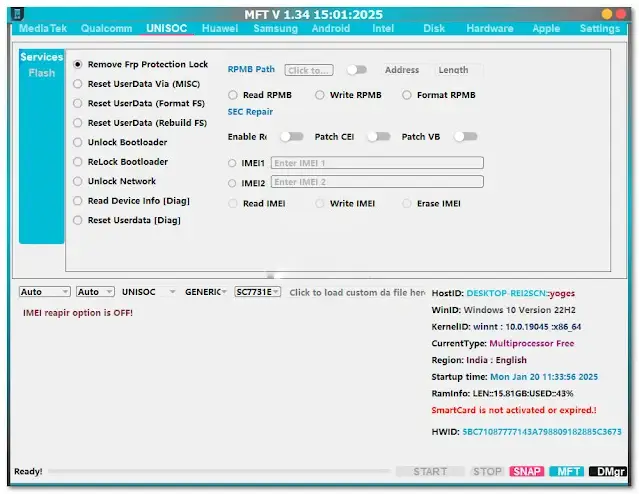
Task: Go to the Samsung tab
Action: (x=275, y=28)
